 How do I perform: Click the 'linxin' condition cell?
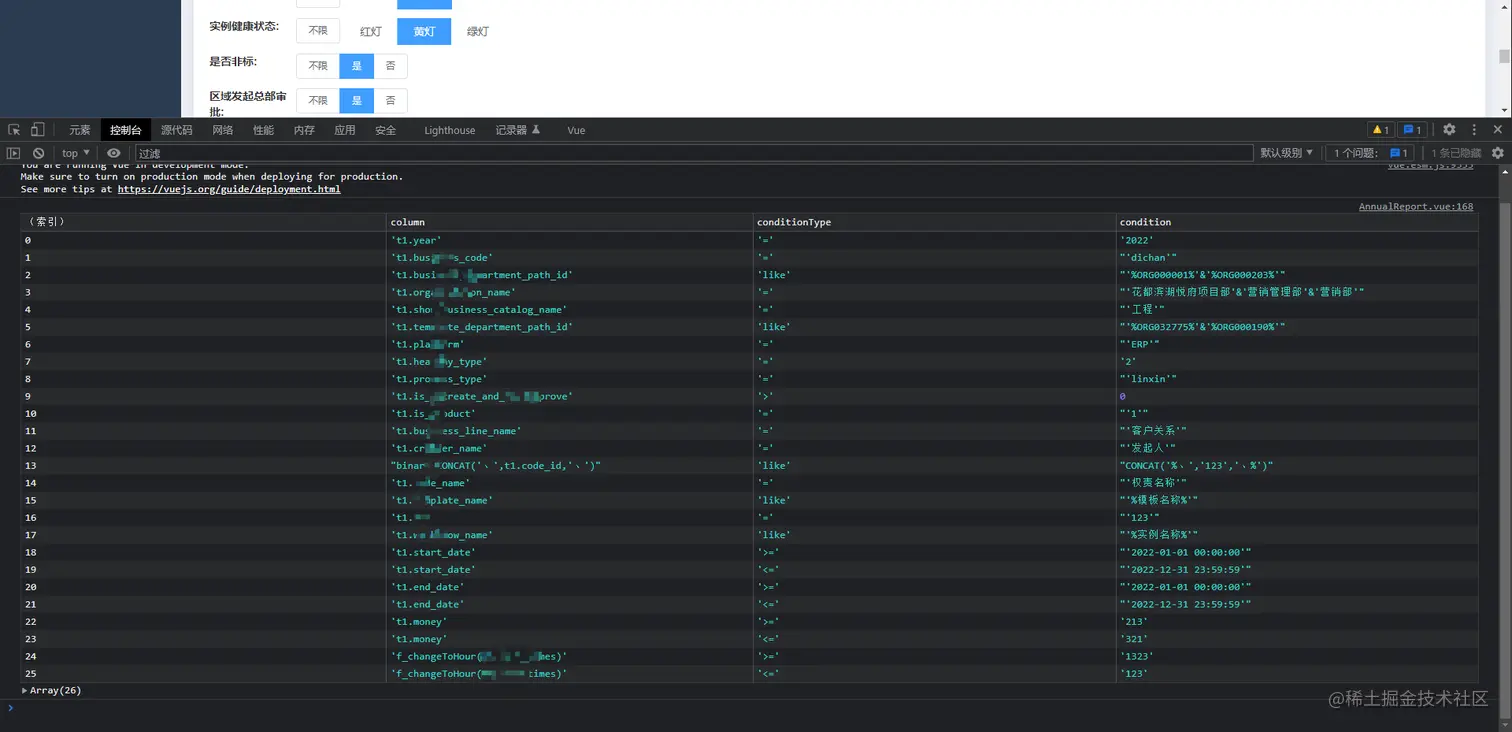[x=1297, y=379]
